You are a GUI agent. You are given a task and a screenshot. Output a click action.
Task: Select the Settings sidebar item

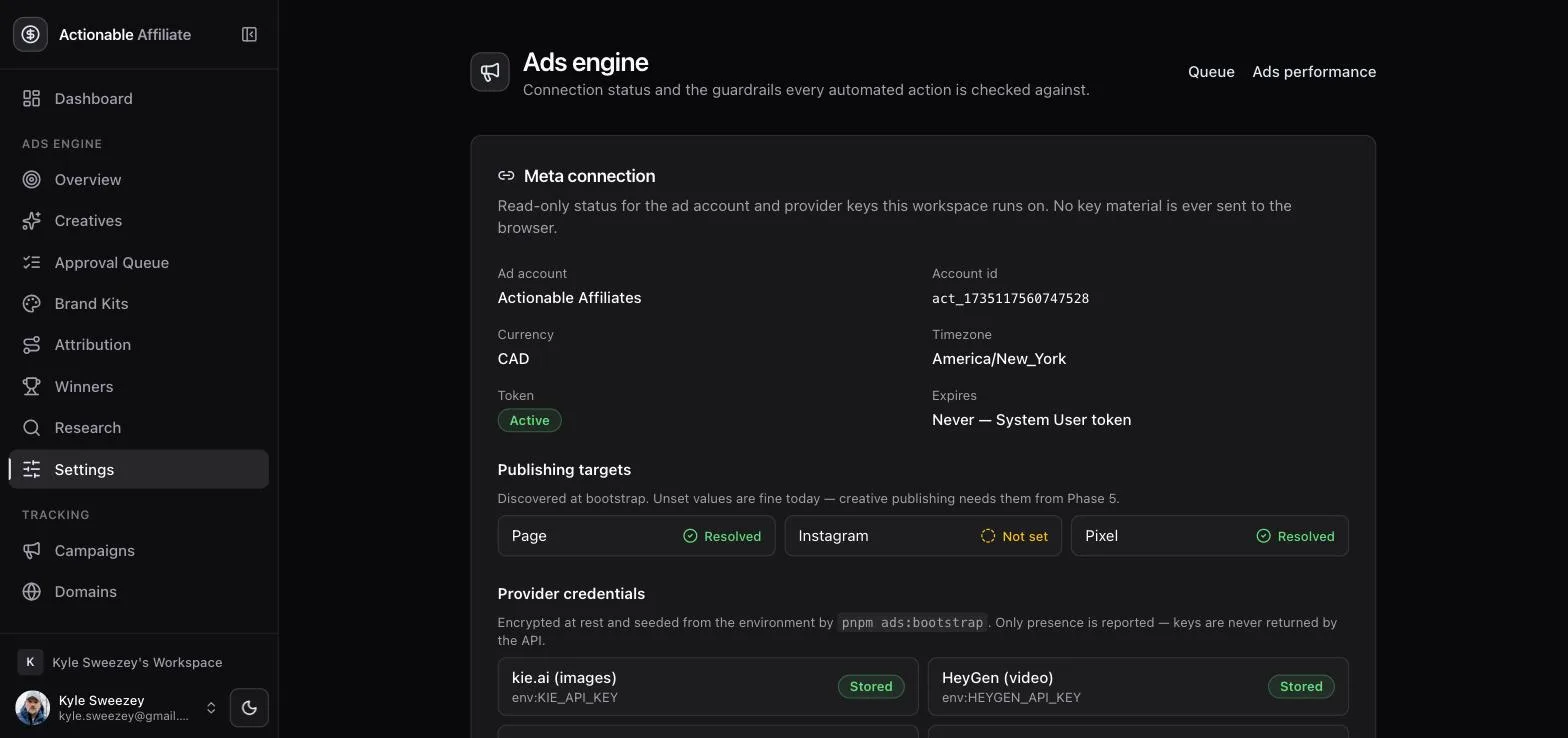[x=139, y=469]
